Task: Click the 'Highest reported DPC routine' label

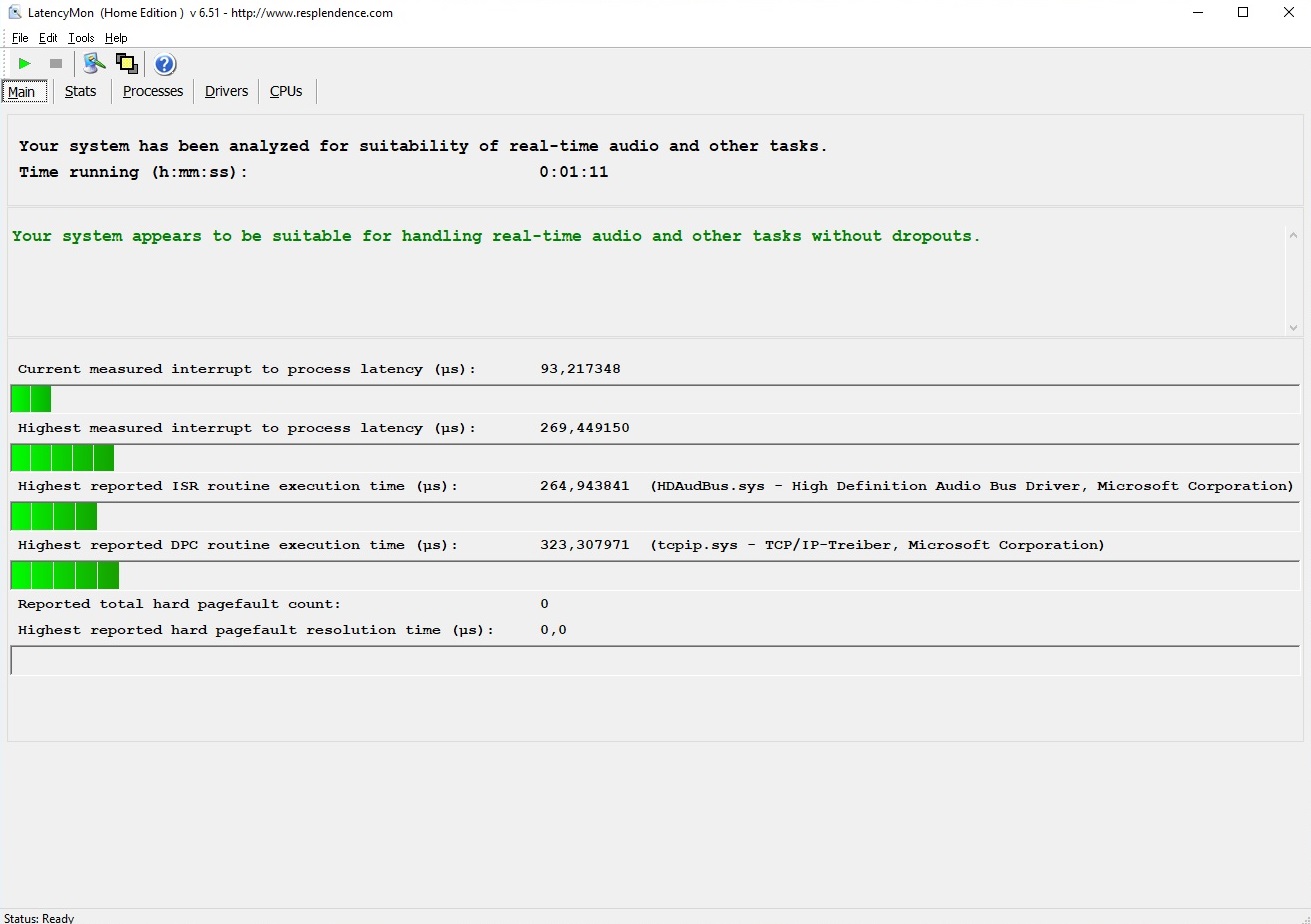Action: (238, 545)
